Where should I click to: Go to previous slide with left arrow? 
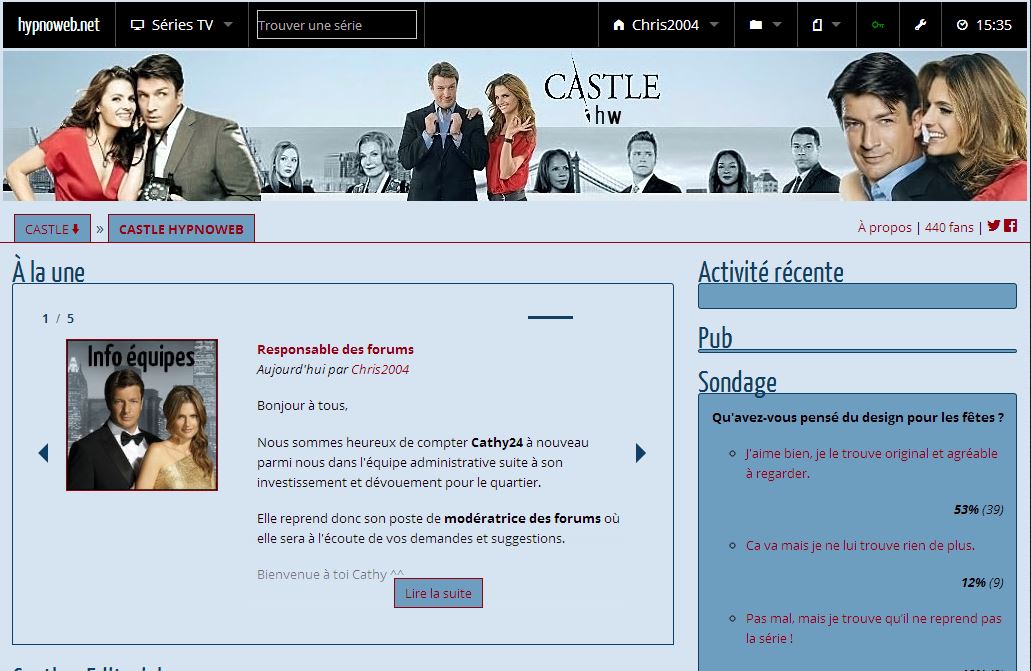[x=43, y=453]
